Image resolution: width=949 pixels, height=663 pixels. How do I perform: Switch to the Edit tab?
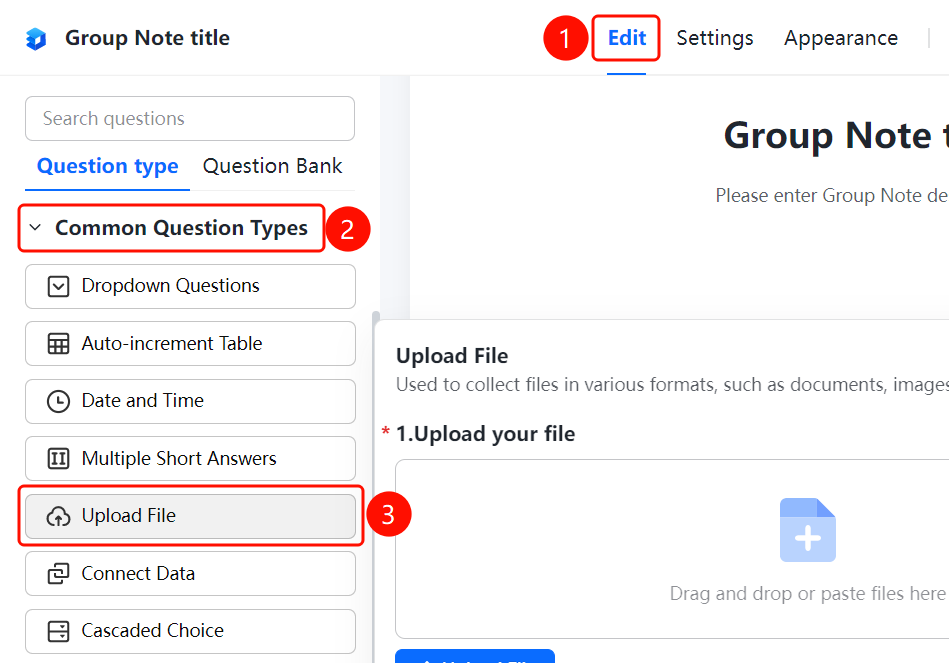coord(626,38)
